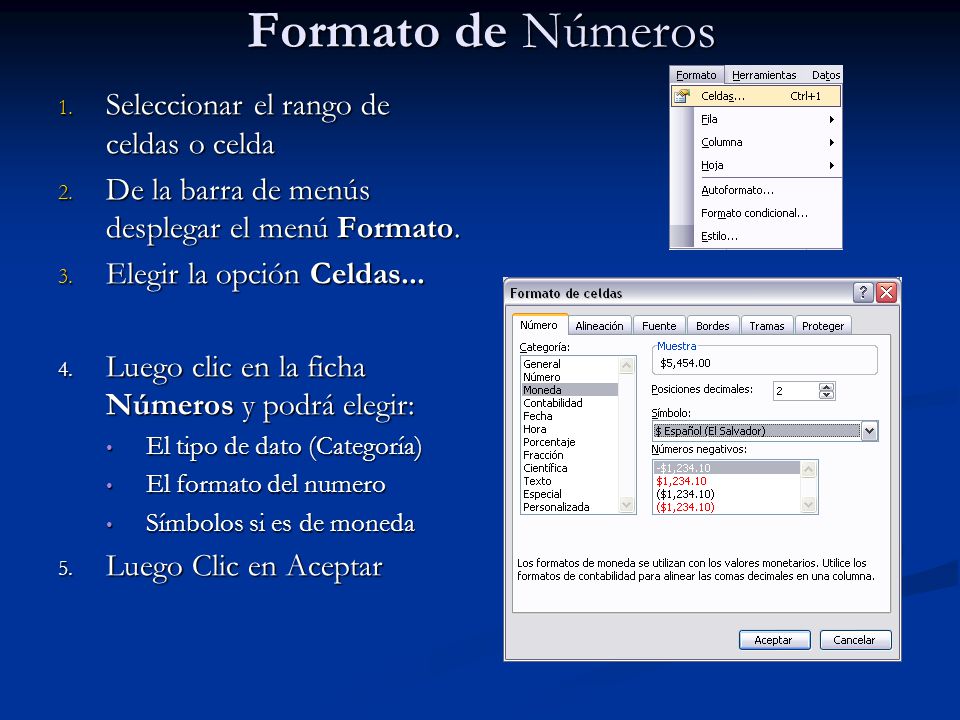This screenshot has width=960, height=720.
Task: Choose Celdas... from the Formato menu
Action: (756, 96)
